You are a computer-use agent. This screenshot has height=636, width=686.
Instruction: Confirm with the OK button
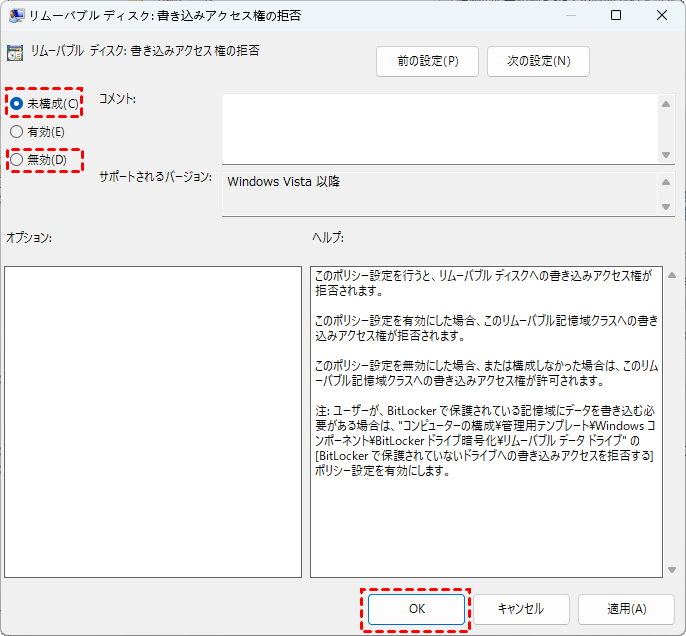coord(415,608)
